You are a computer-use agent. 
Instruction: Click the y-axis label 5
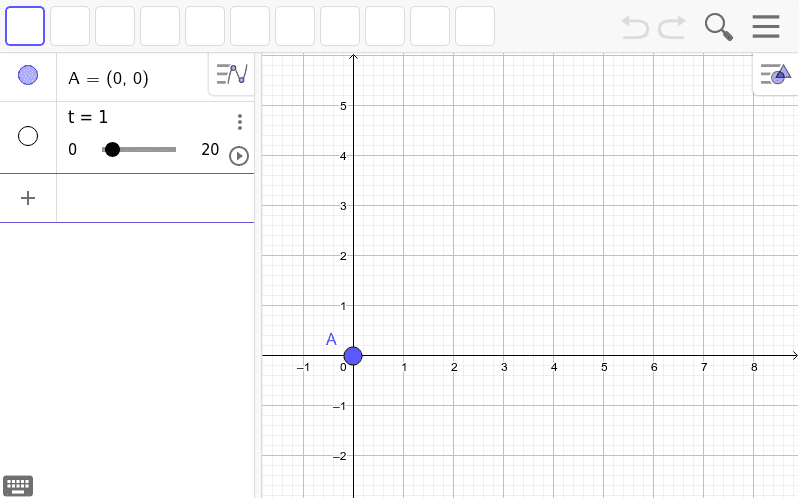pyautogui.click(x=343, y=106)
